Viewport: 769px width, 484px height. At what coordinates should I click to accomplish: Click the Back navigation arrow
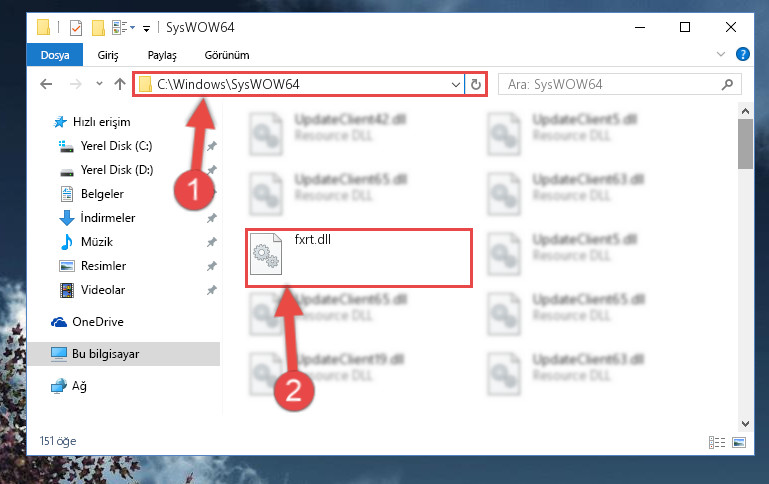click(x=46, y=84)
